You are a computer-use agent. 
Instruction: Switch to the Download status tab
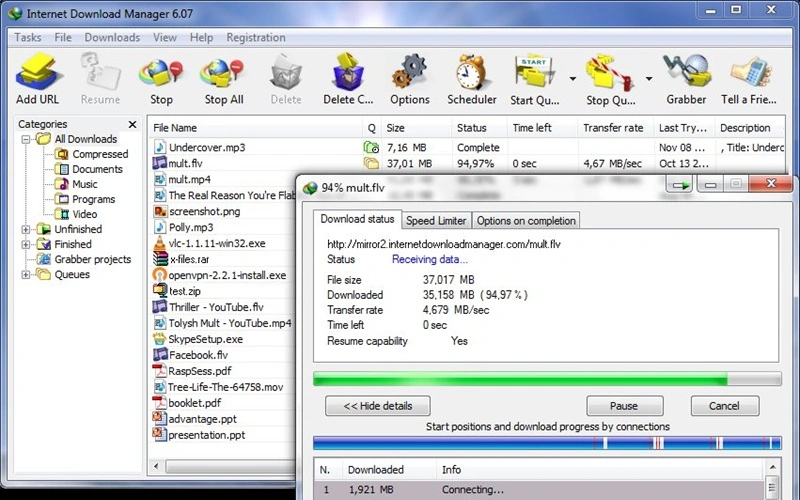pyautogui.click(x=357, y=219)
